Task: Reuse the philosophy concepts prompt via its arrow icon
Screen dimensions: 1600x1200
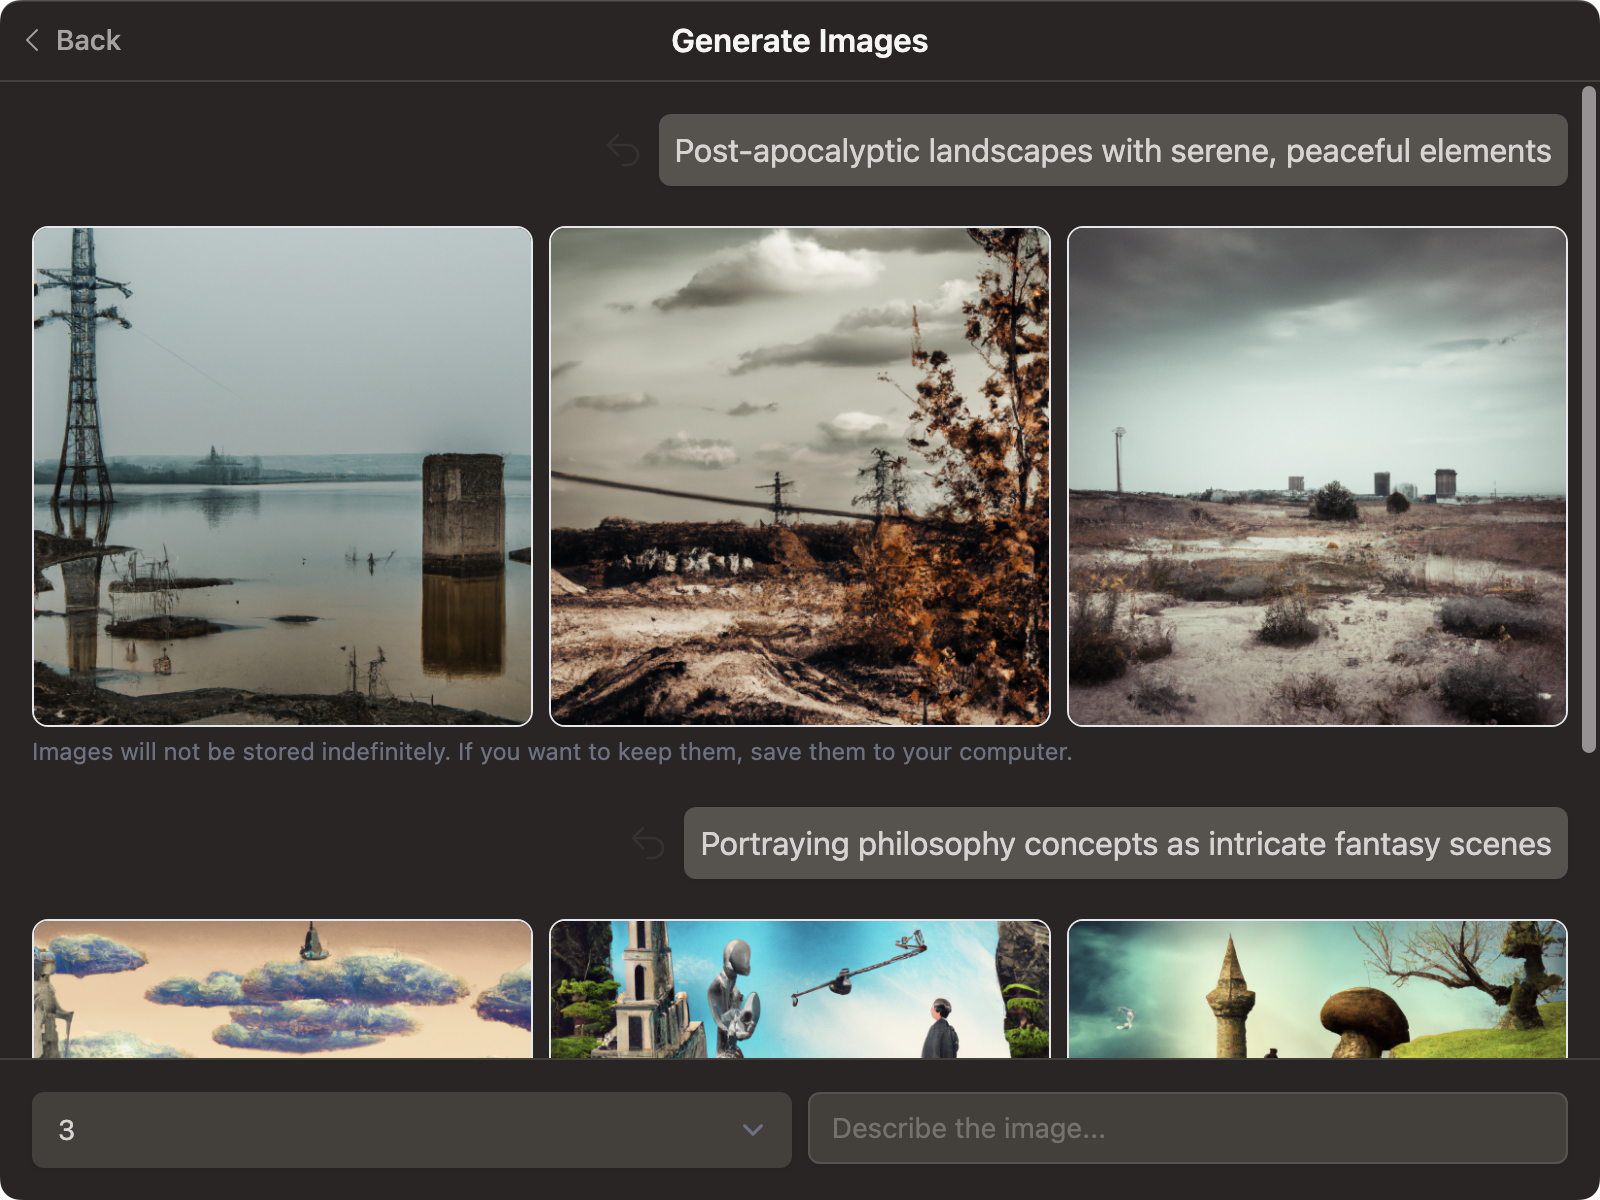Action: [x=648, y=843]
